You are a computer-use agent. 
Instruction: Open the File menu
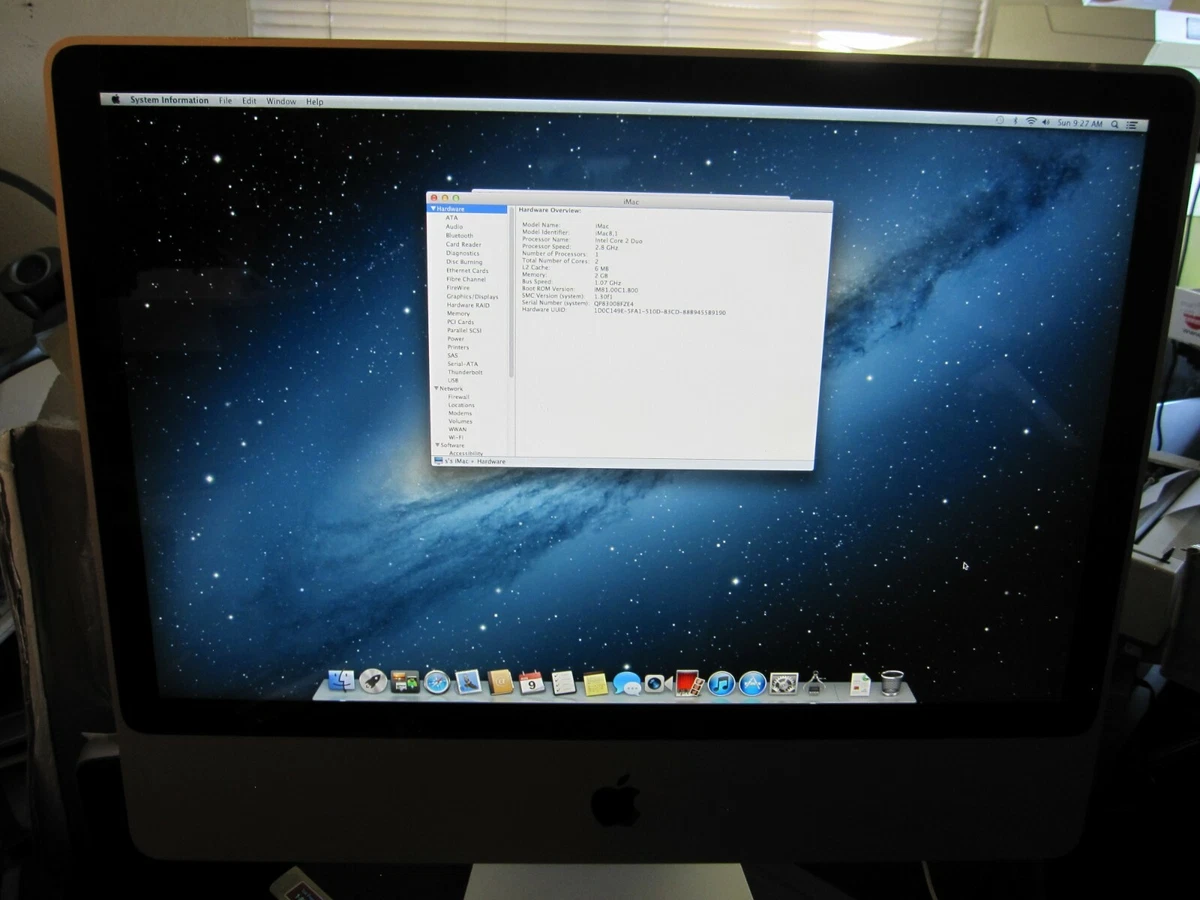click(226, 101)
